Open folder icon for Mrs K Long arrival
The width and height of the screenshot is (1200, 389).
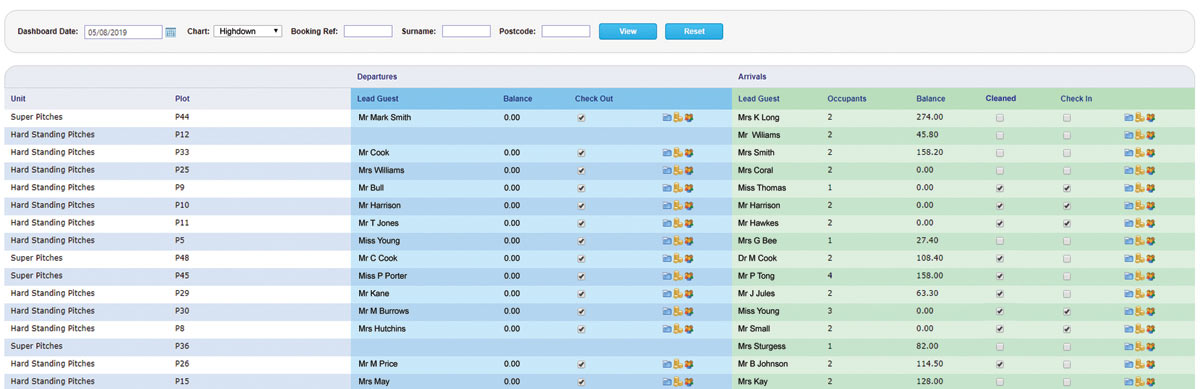1129,118
